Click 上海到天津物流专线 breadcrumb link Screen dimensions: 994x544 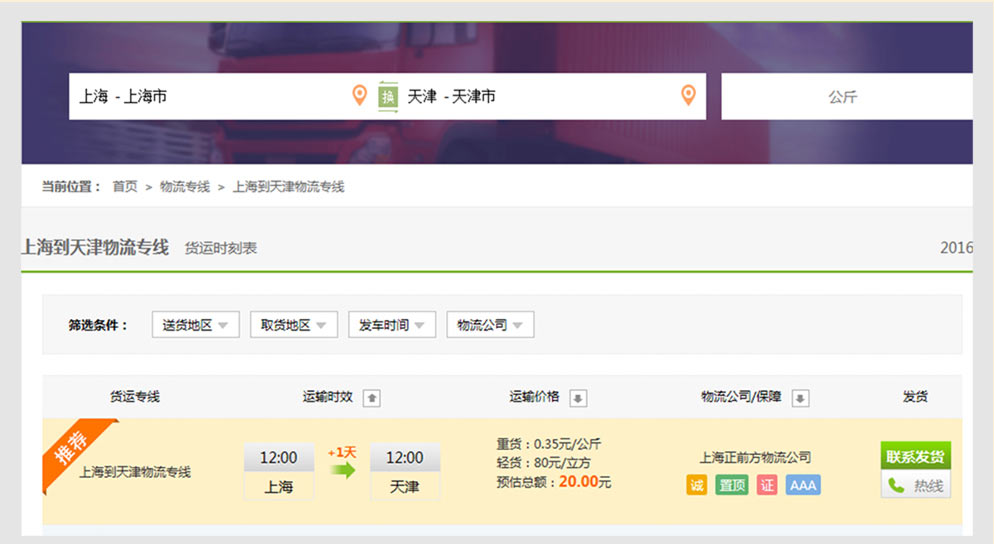[288, 186]
